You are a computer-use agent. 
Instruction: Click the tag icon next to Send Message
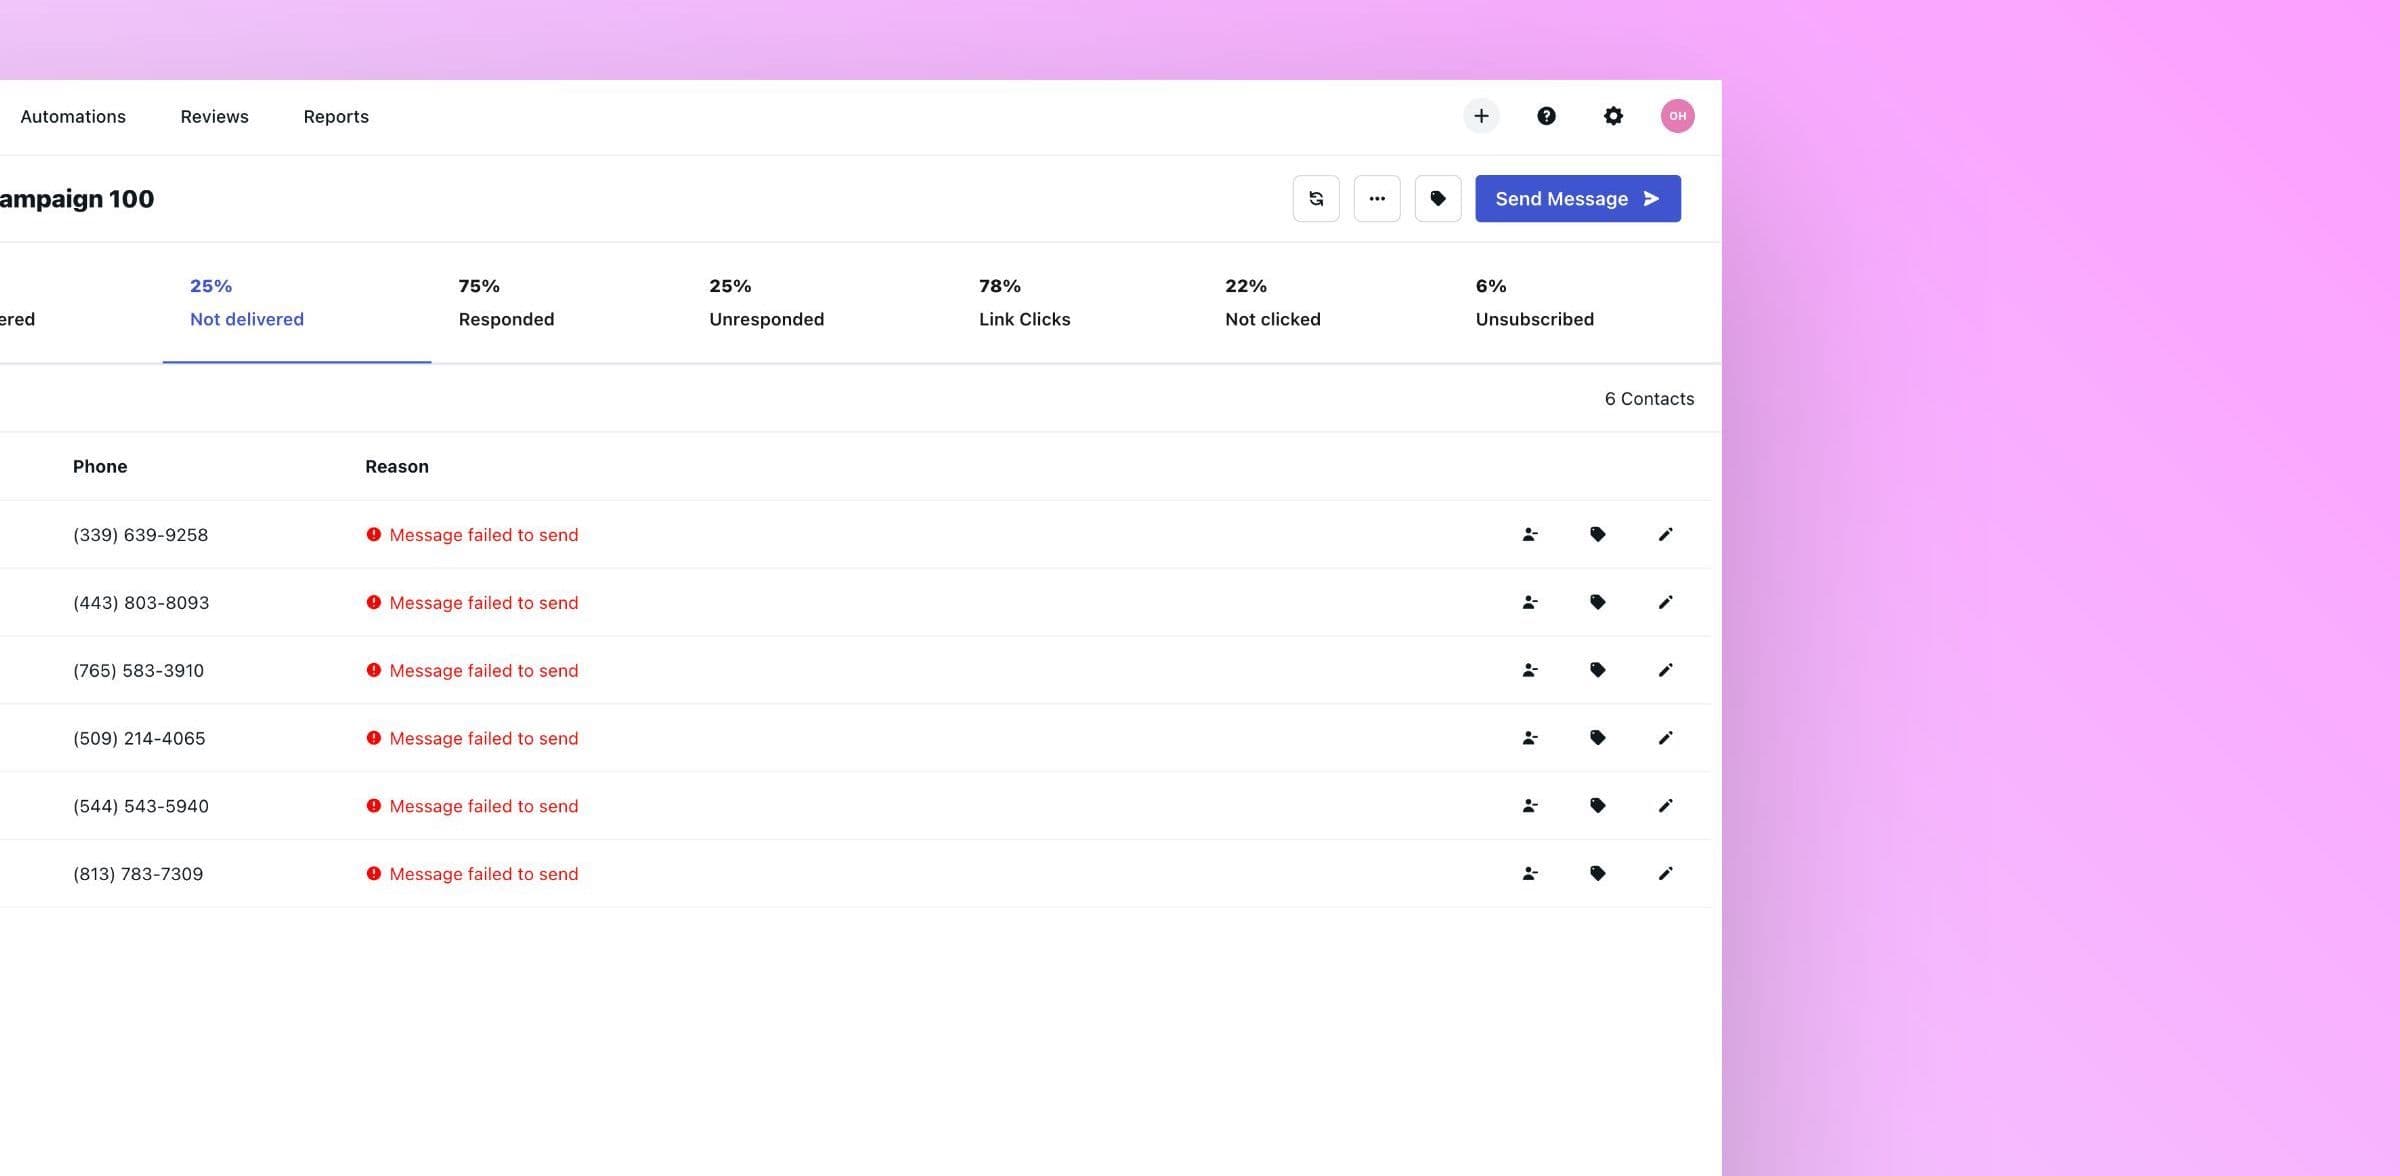[1438, 198]
